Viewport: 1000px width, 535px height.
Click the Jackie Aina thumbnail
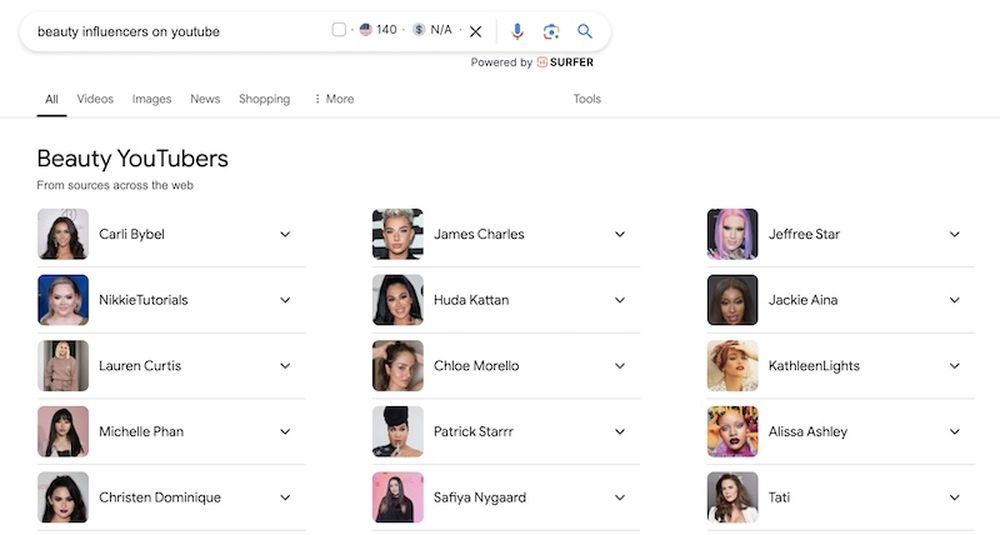coord(733,300)
